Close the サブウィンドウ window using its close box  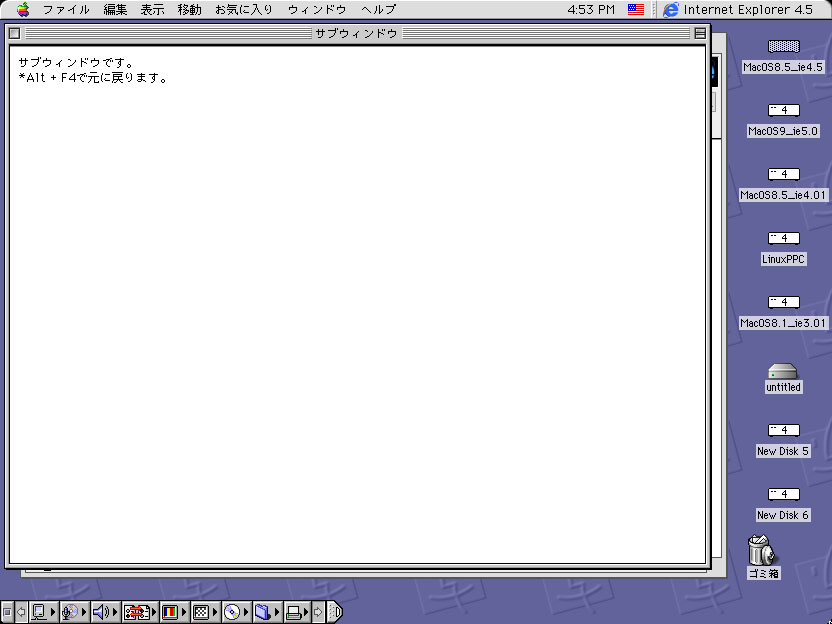click(x=15, y=33)
